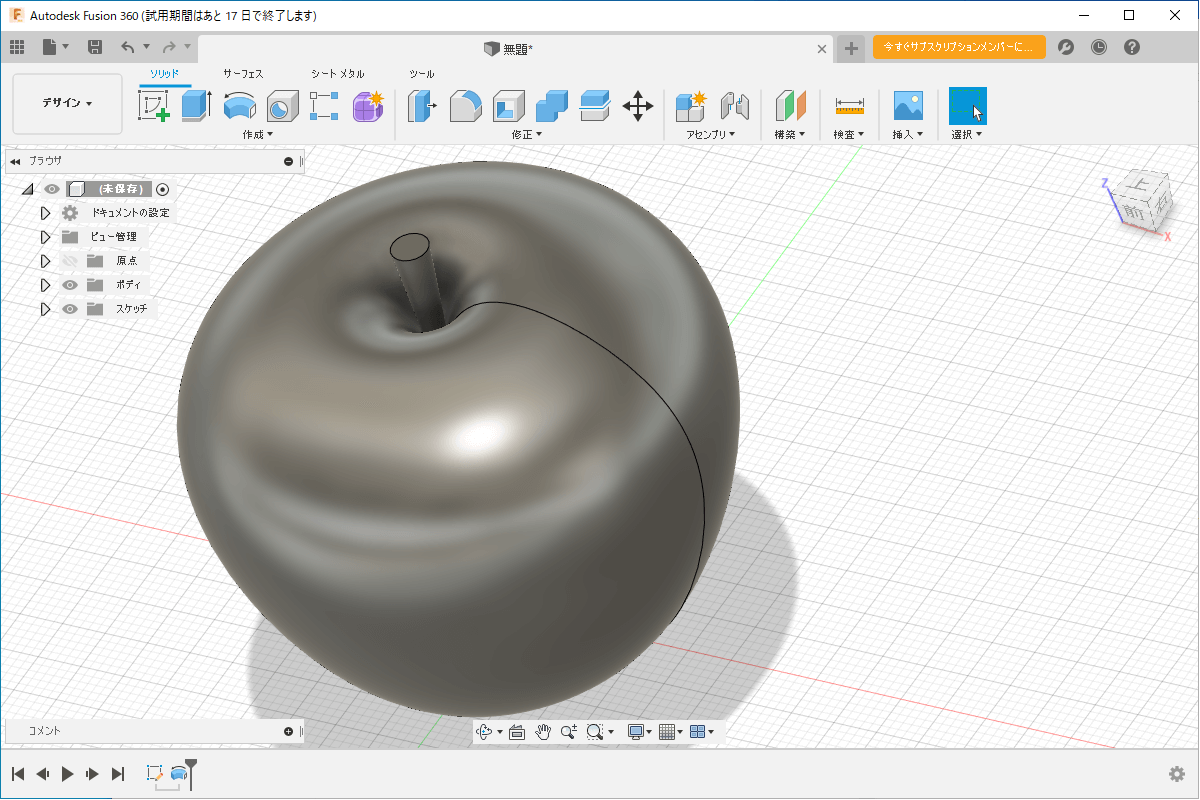Toggle visibility of root component

[x=51, y=189]
